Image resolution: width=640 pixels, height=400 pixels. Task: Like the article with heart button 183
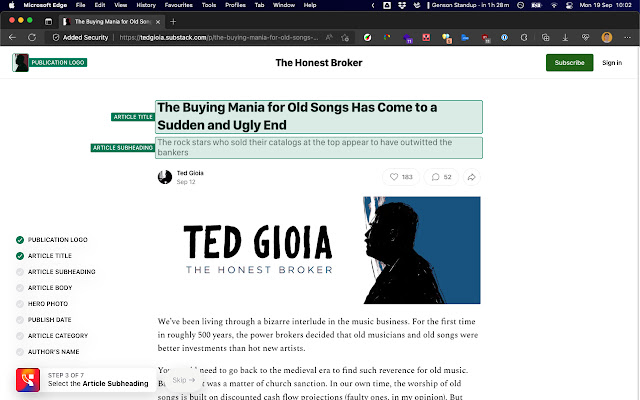point(401,177)
